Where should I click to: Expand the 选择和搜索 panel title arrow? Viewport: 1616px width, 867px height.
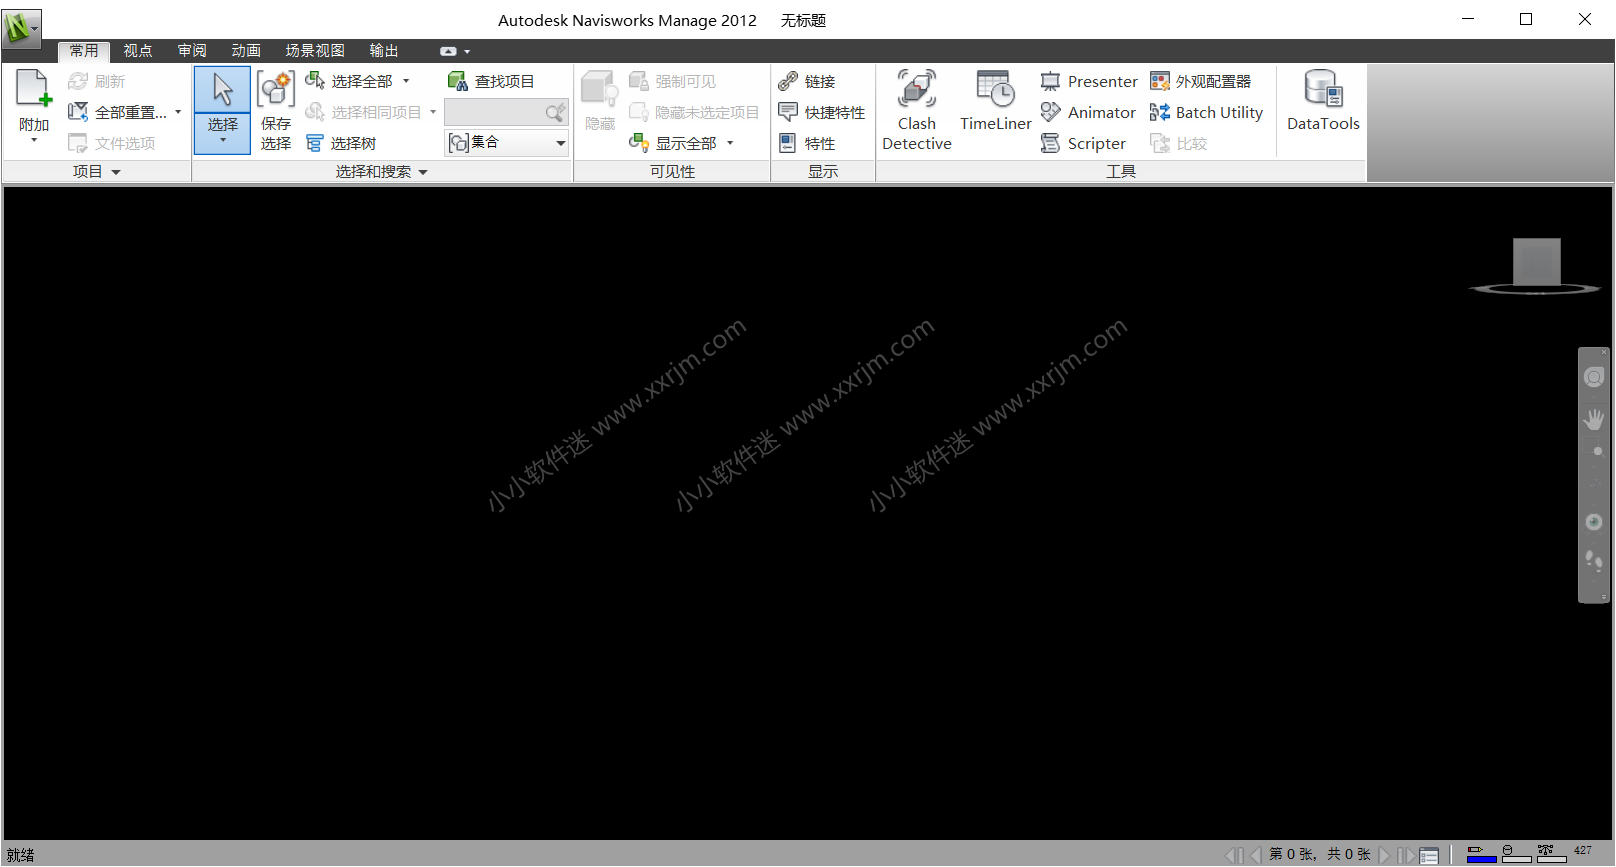tap(423, 172)
